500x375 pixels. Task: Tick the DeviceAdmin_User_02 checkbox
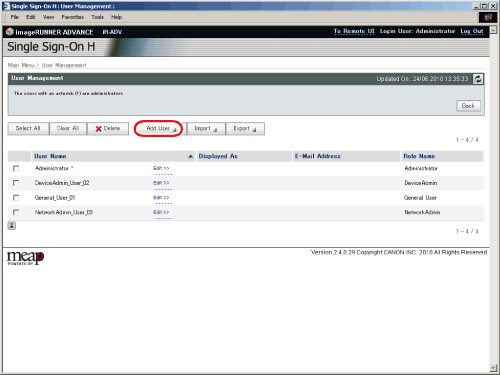(x=16, y=183)
